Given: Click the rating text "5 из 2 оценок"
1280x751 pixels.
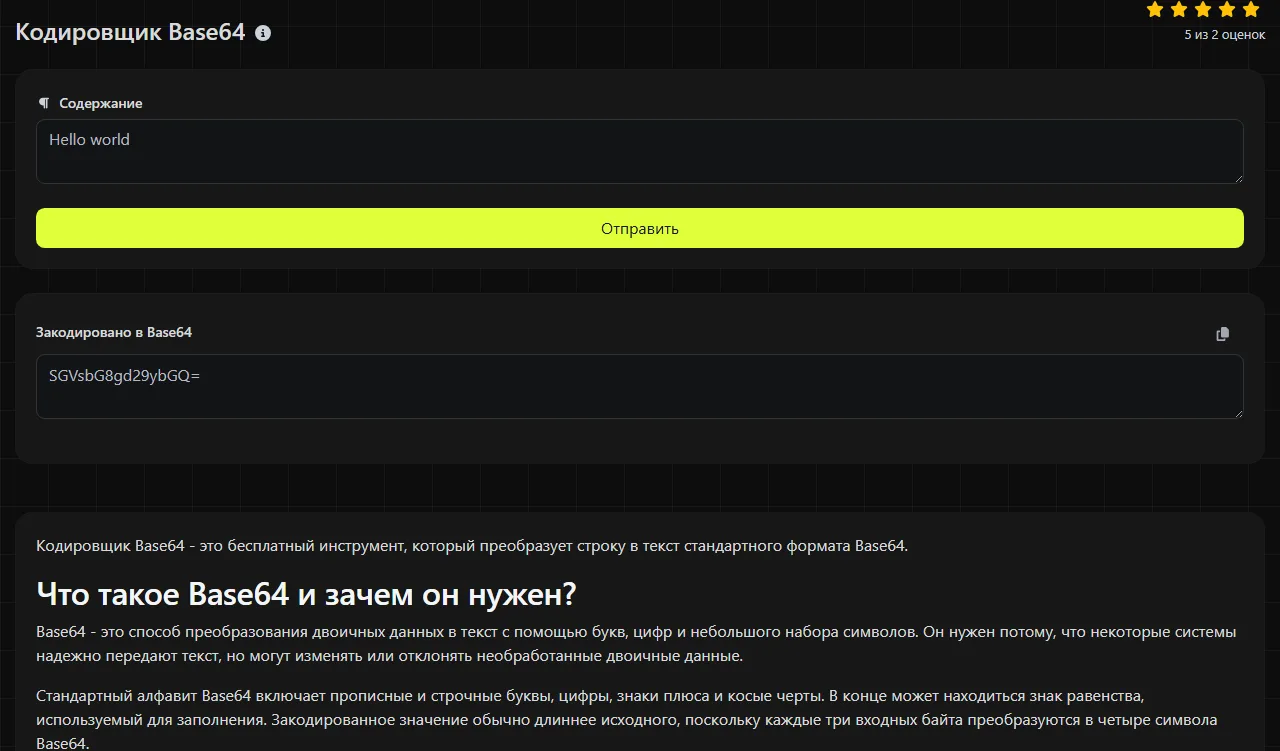Looking at the screenshot, I should click(1224, 35).
